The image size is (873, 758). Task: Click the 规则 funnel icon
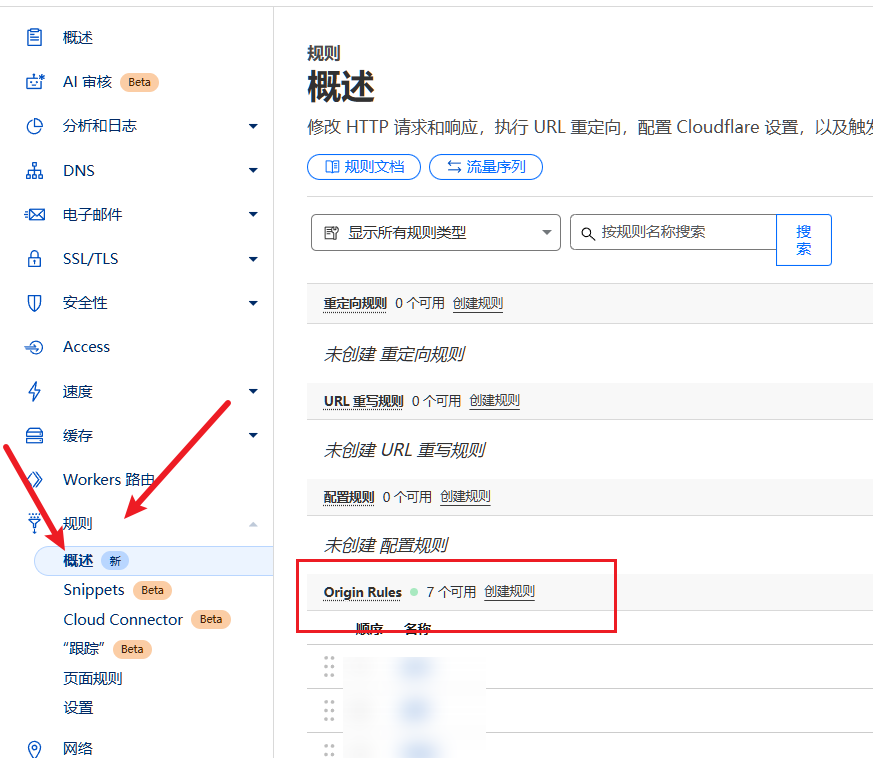coord(35,523)
